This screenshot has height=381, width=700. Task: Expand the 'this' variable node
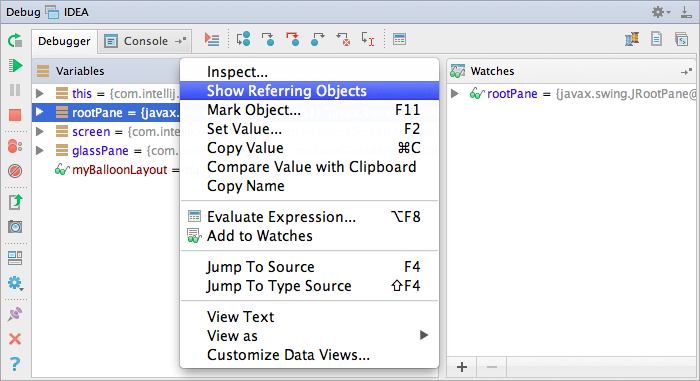40,93
